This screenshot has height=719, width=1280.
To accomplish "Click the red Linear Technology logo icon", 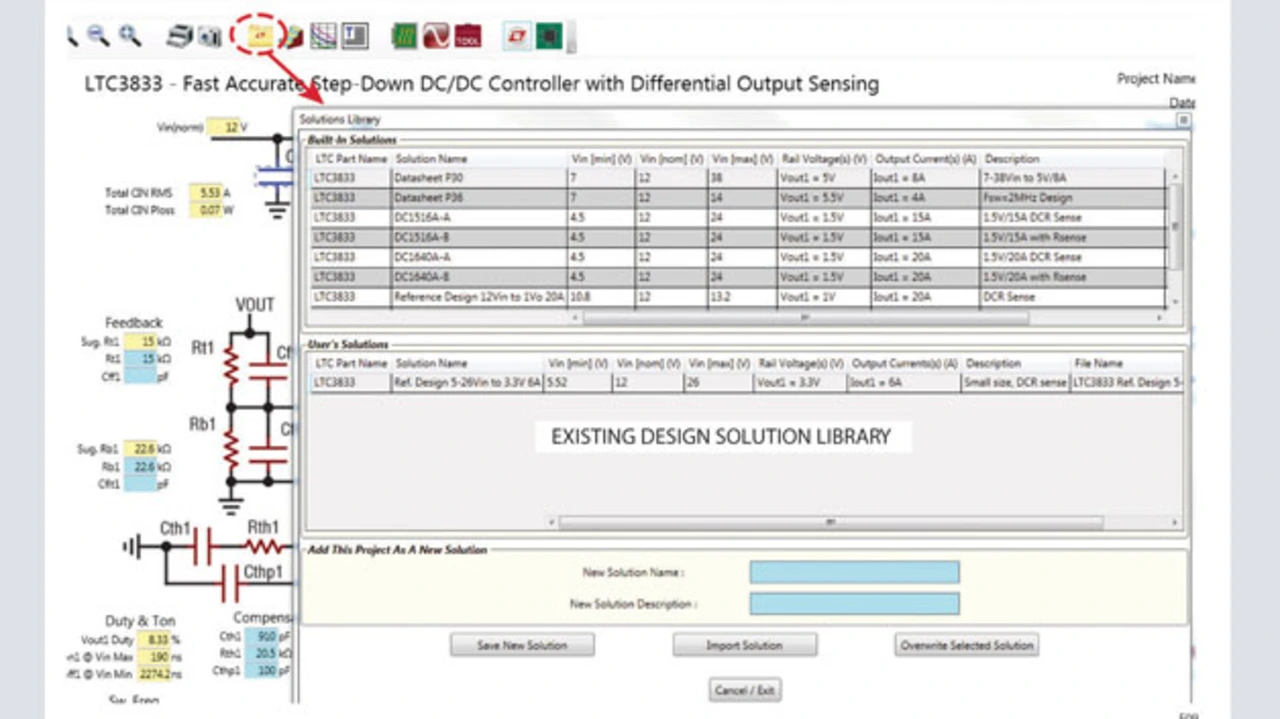I will point(517,37).
